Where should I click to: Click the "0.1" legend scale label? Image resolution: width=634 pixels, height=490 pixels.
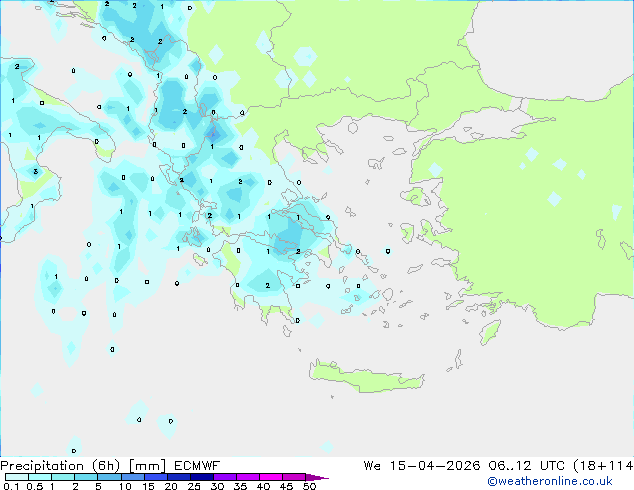[x=11, y=486]
